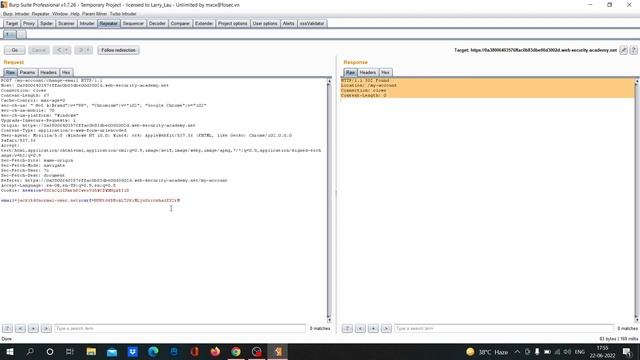
Task: Open the Extender tab
Action: 204,24
